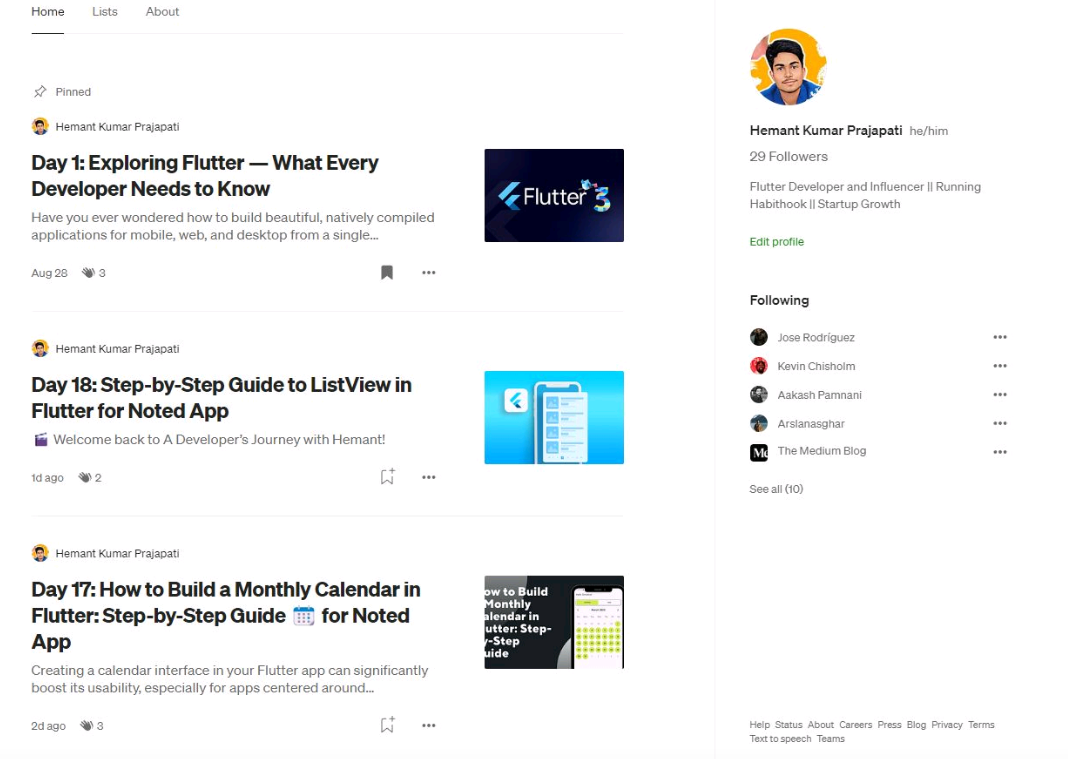Open the Flutter 3 article thumbnail

(x=554, y=196)
